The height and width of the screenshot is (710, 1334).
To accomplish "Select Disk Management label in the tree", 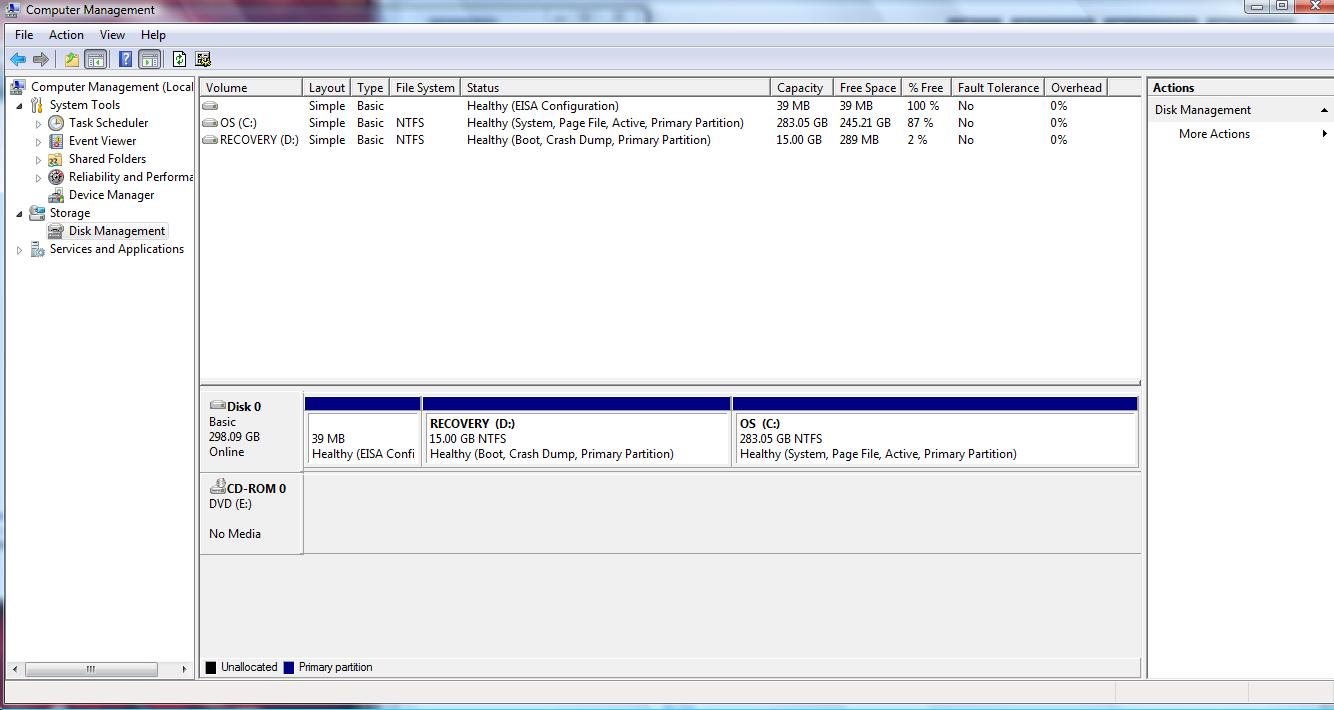I will (x=117, y=231).
